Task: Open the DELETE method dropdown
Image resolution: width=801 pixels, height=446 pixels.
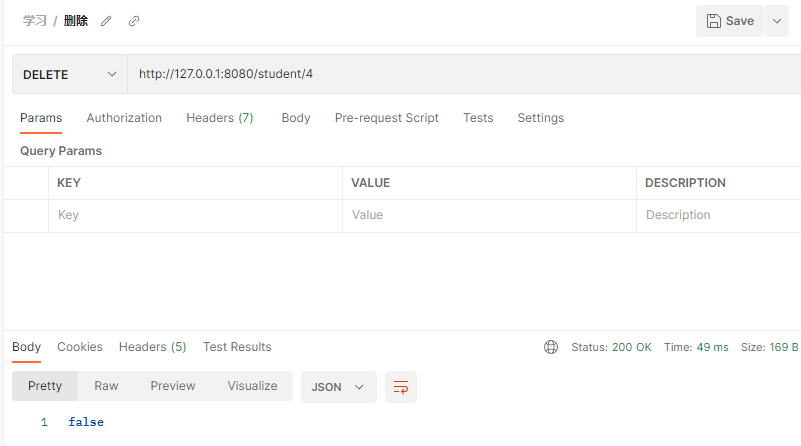Action: coord(69,75)
